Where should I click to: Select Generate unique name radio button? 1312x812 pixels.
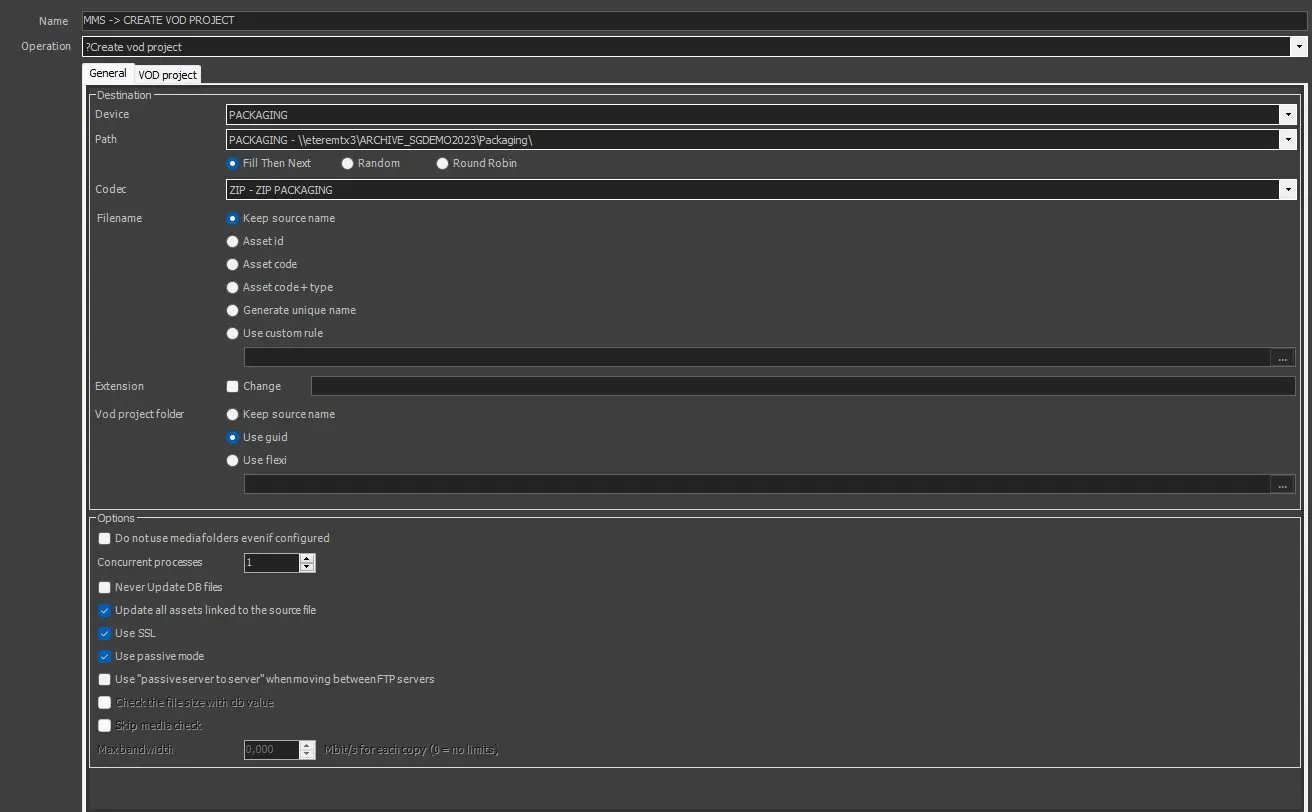point(233,310)
